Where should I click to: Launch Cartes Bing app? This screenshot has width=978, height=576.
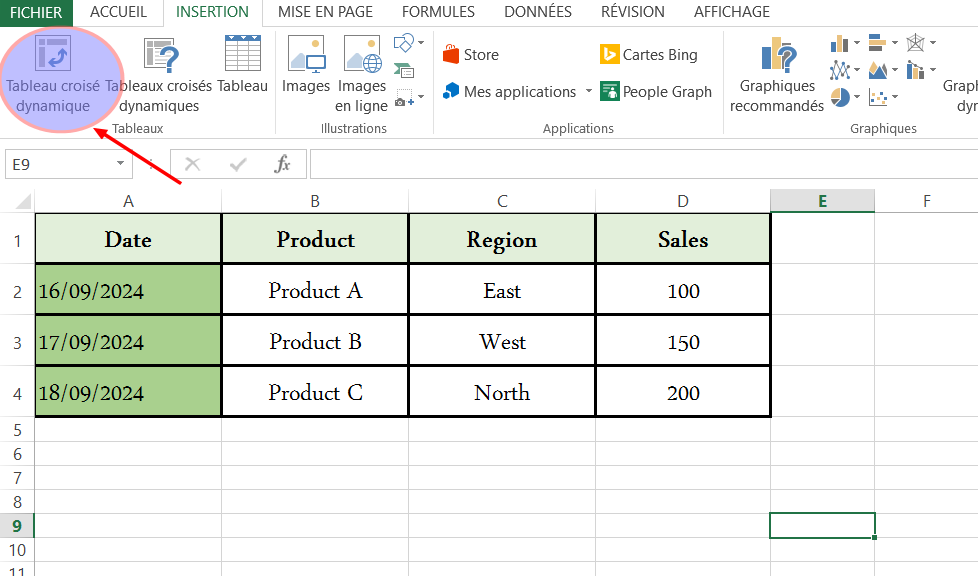(x=648, y=55)
